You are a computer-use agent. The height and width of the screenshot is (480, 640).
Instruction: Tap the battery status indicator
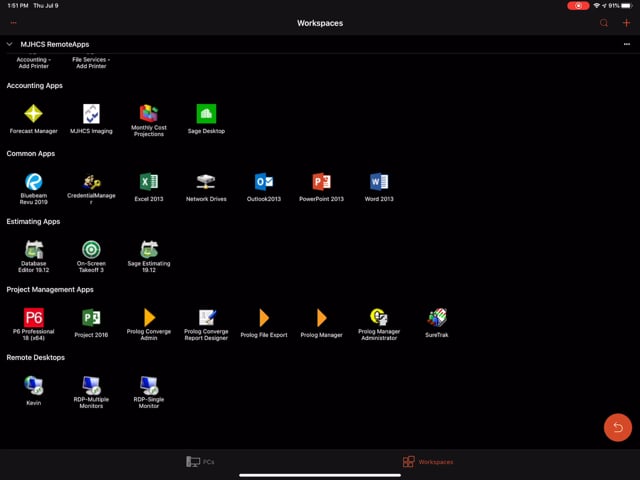click(x=627, y=6)
